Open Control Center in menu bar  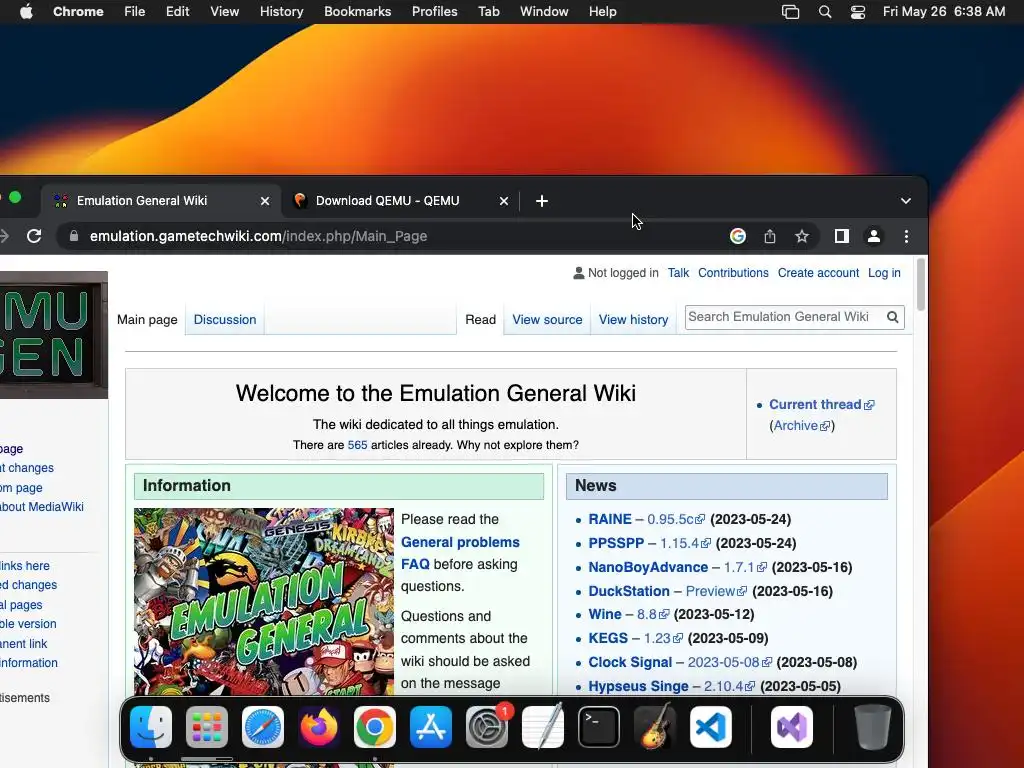click(858, 12)
